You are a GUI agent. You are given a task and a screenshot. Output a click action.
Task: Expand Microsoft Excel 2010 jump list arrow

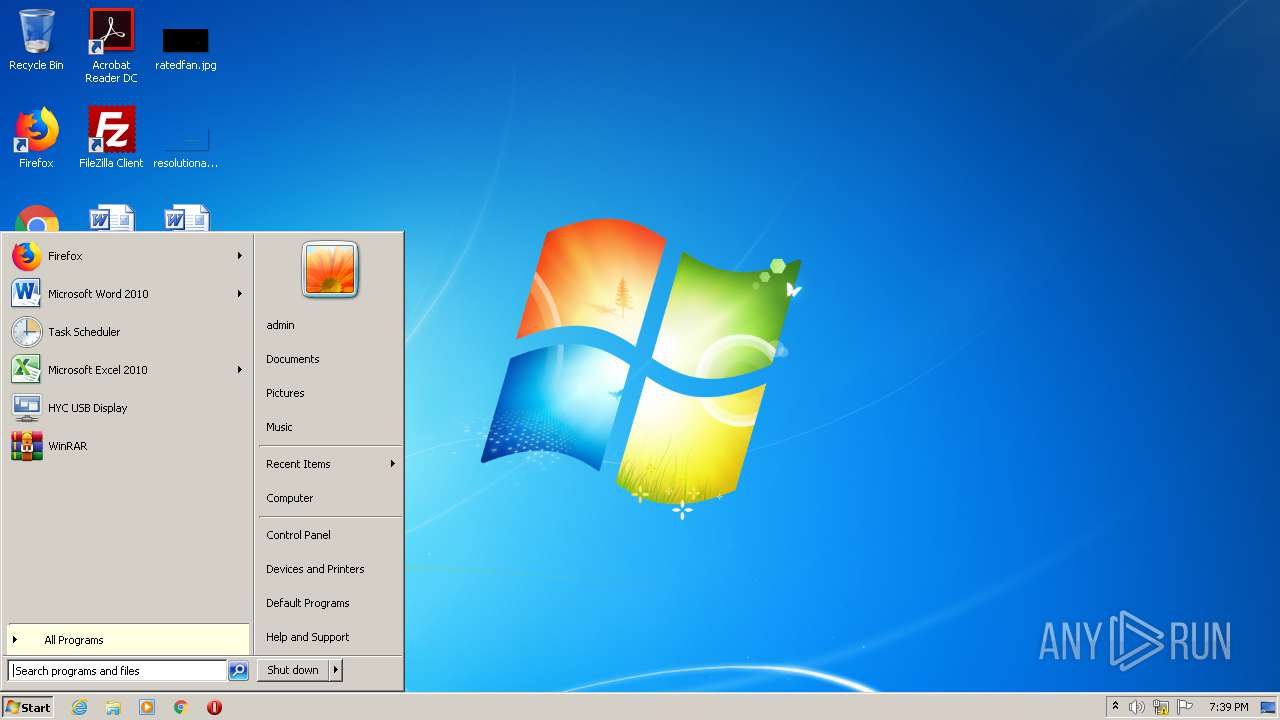[x=240, y=370]
